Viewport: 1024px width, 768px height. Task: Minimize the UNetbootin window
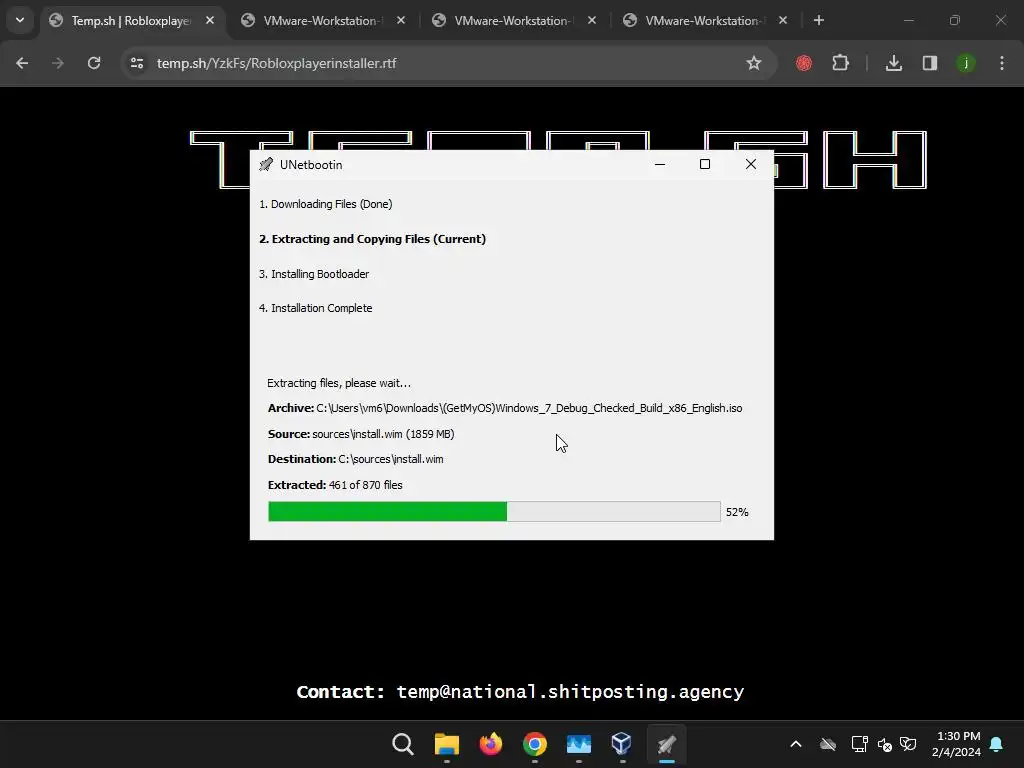tap(660, 164)
